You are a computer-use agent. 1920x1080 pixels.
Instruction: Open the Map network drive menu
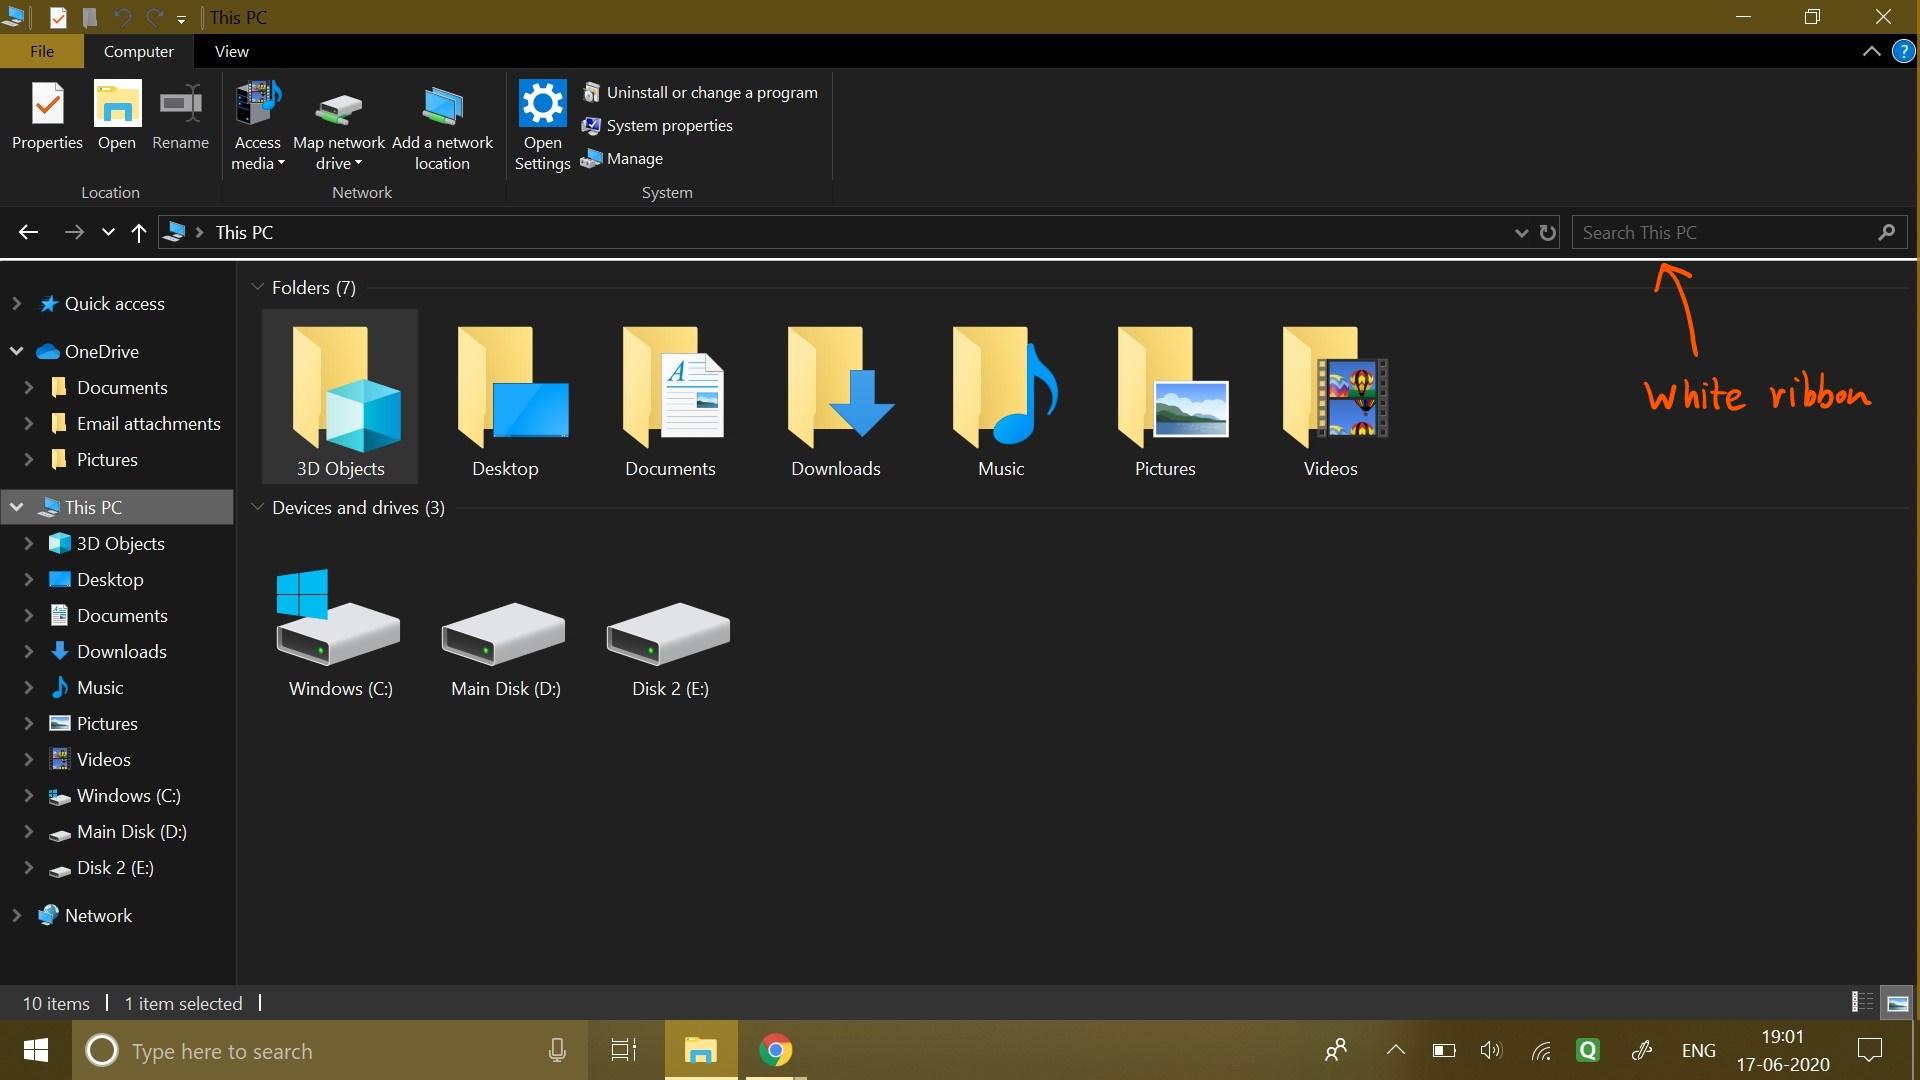point(338,126)
